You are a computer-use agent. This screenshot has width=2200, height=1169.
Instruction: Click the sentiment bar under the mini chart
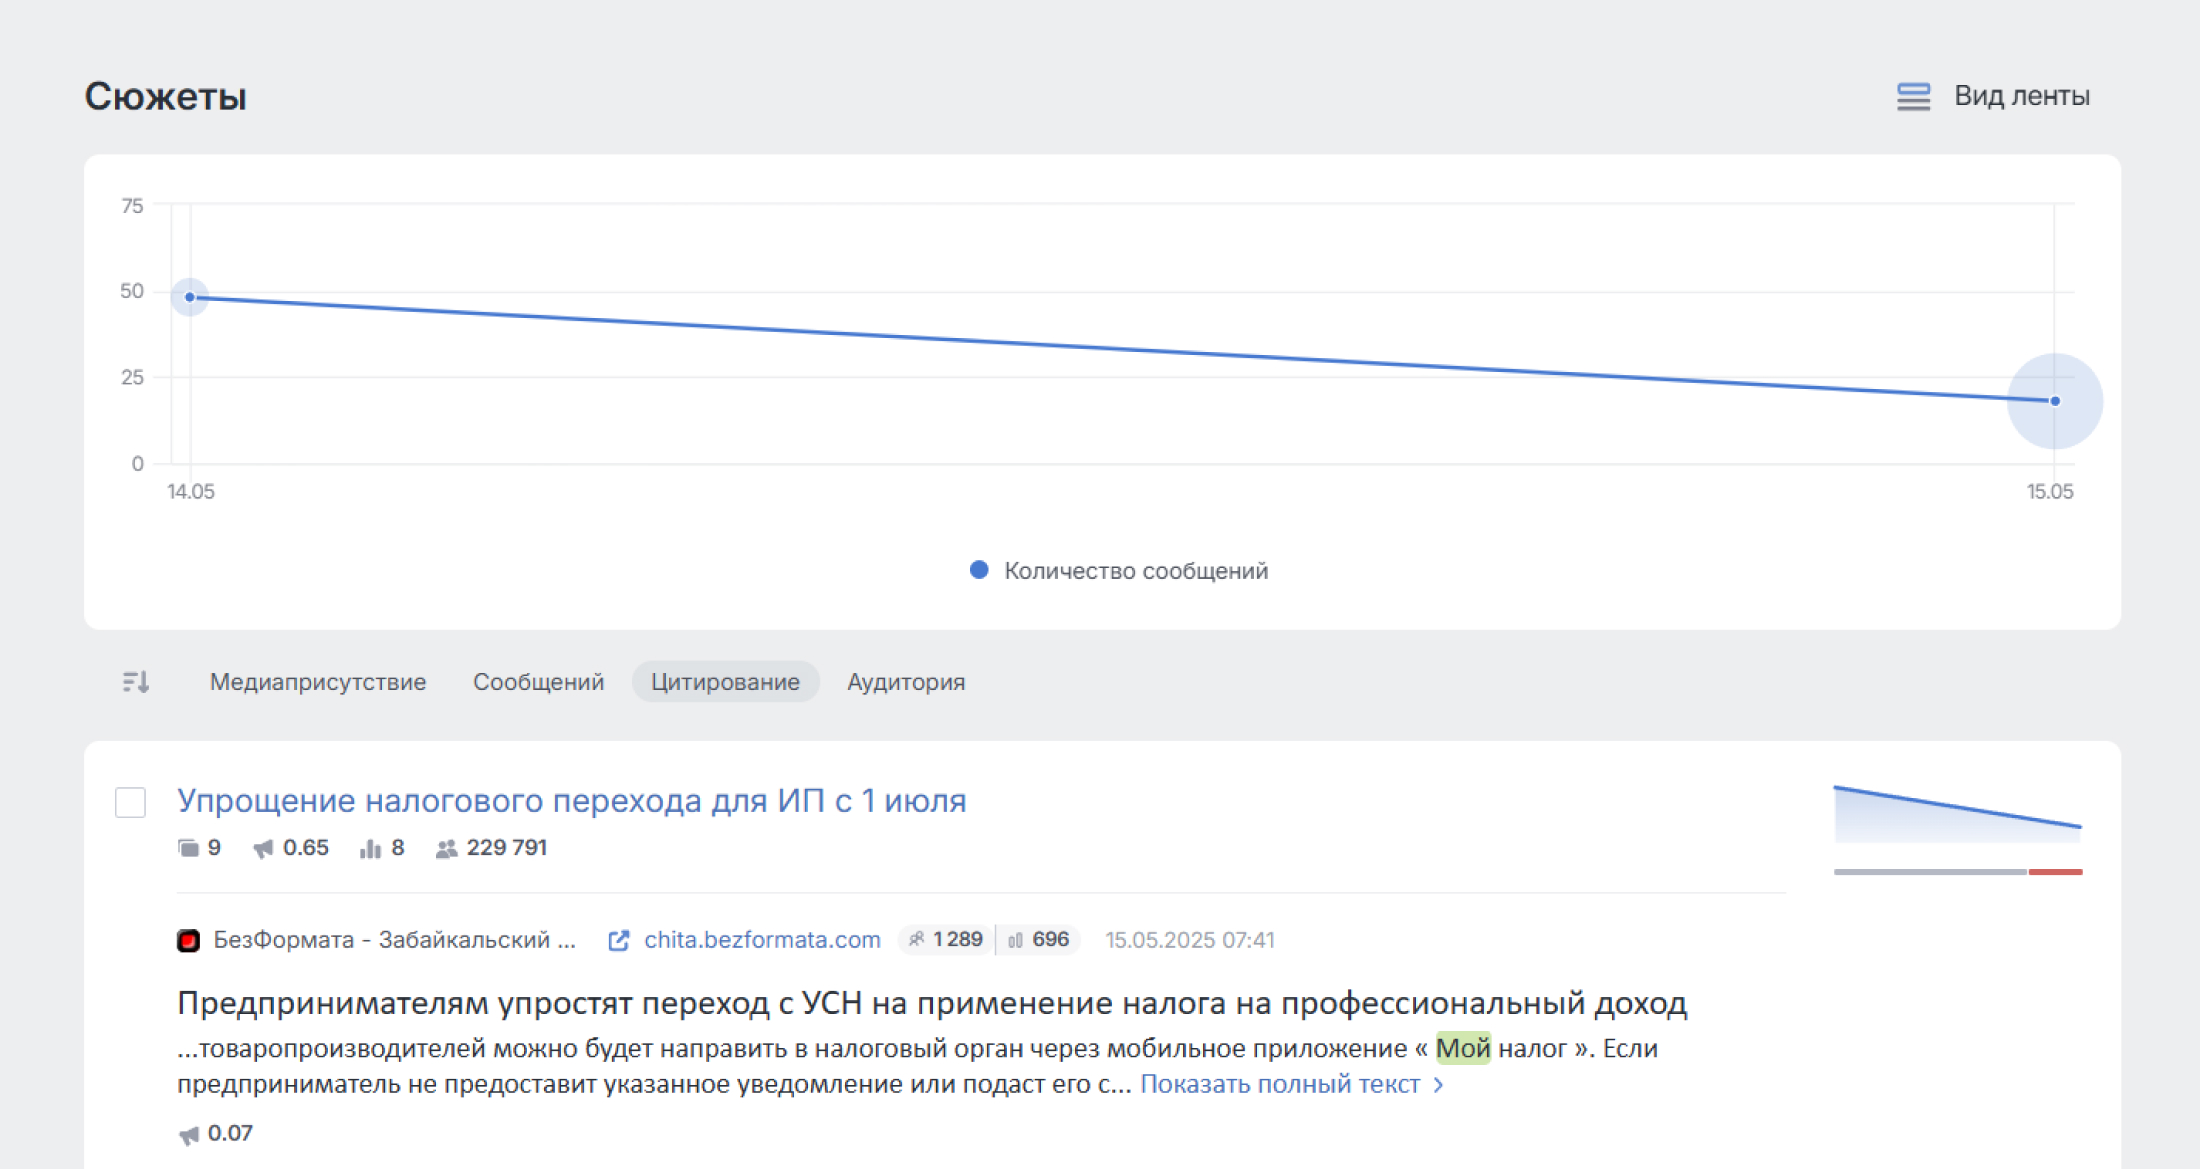point(1957,872)
